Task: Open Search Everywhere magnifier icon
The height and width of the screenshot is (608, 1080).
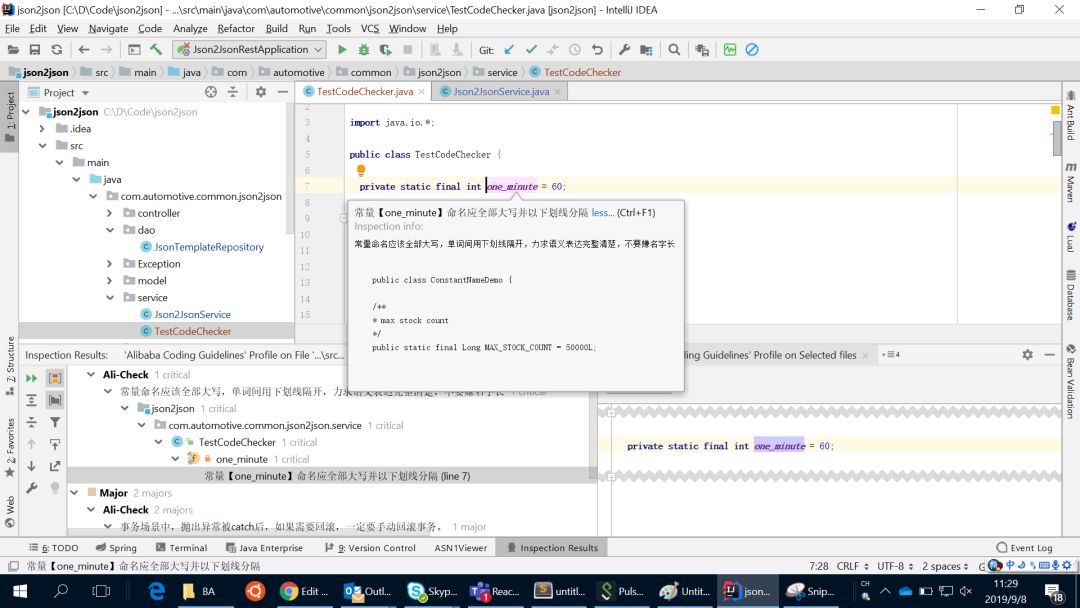Action: pos(674,49)
